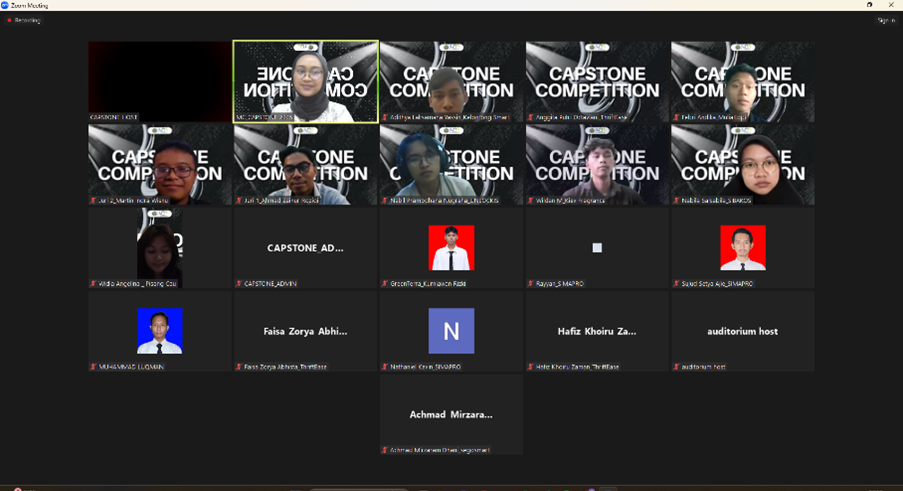Click the 'Nabila Salsabila_SIBAKOS' name label
The width and height of the screenshot is (903, 491).
tap(716, 200)
